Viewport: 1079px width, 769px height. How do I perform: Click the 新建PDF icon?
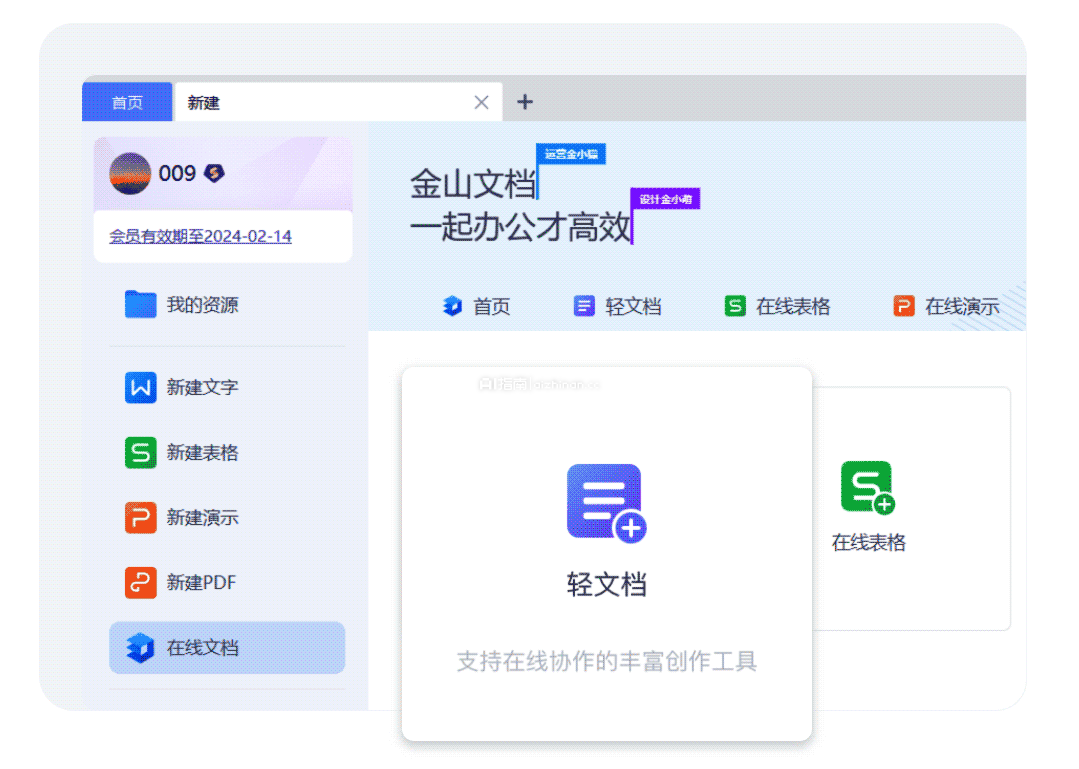140,583
